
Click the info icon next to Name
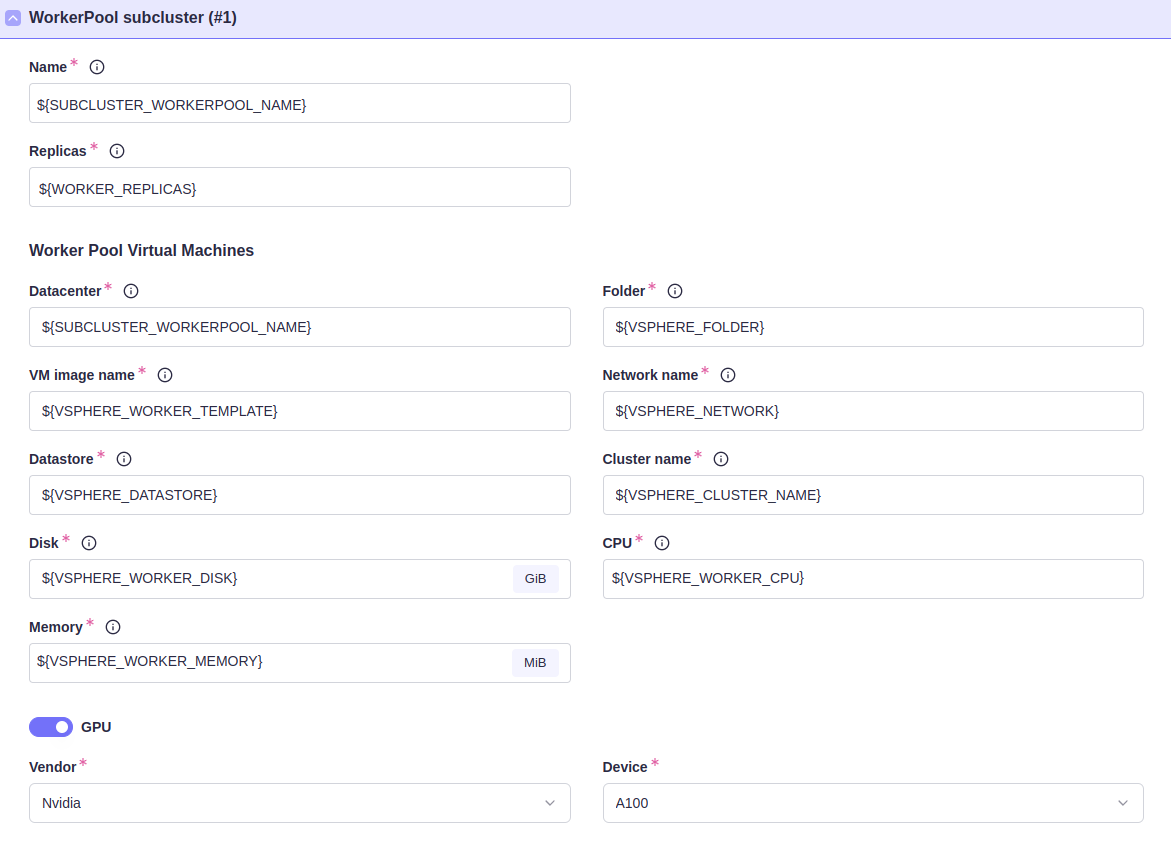pos(97,67)
